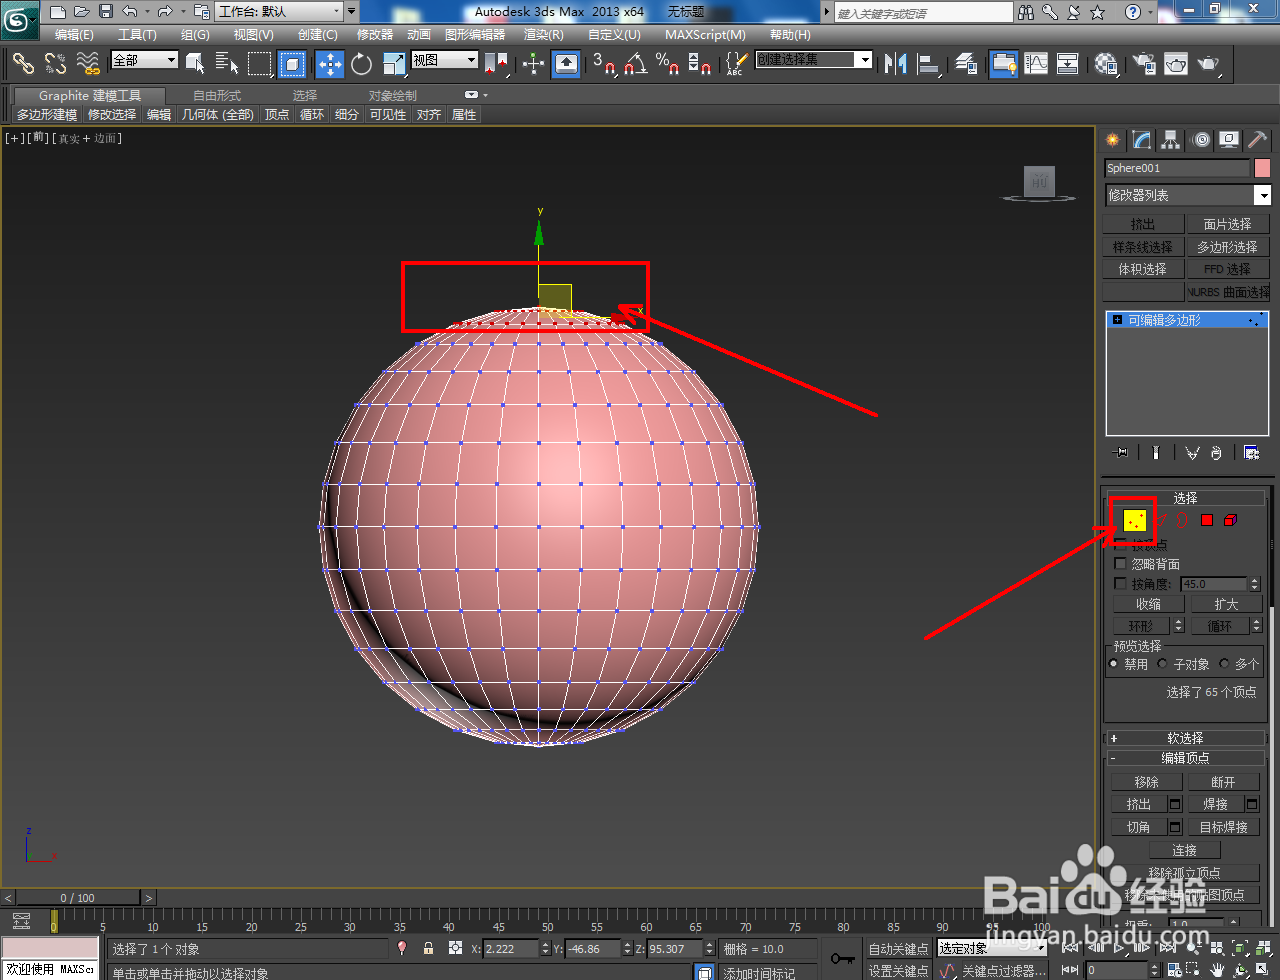Click the Pin Stack icon
The image size is (1280, 980).
tap(1121, 453)
